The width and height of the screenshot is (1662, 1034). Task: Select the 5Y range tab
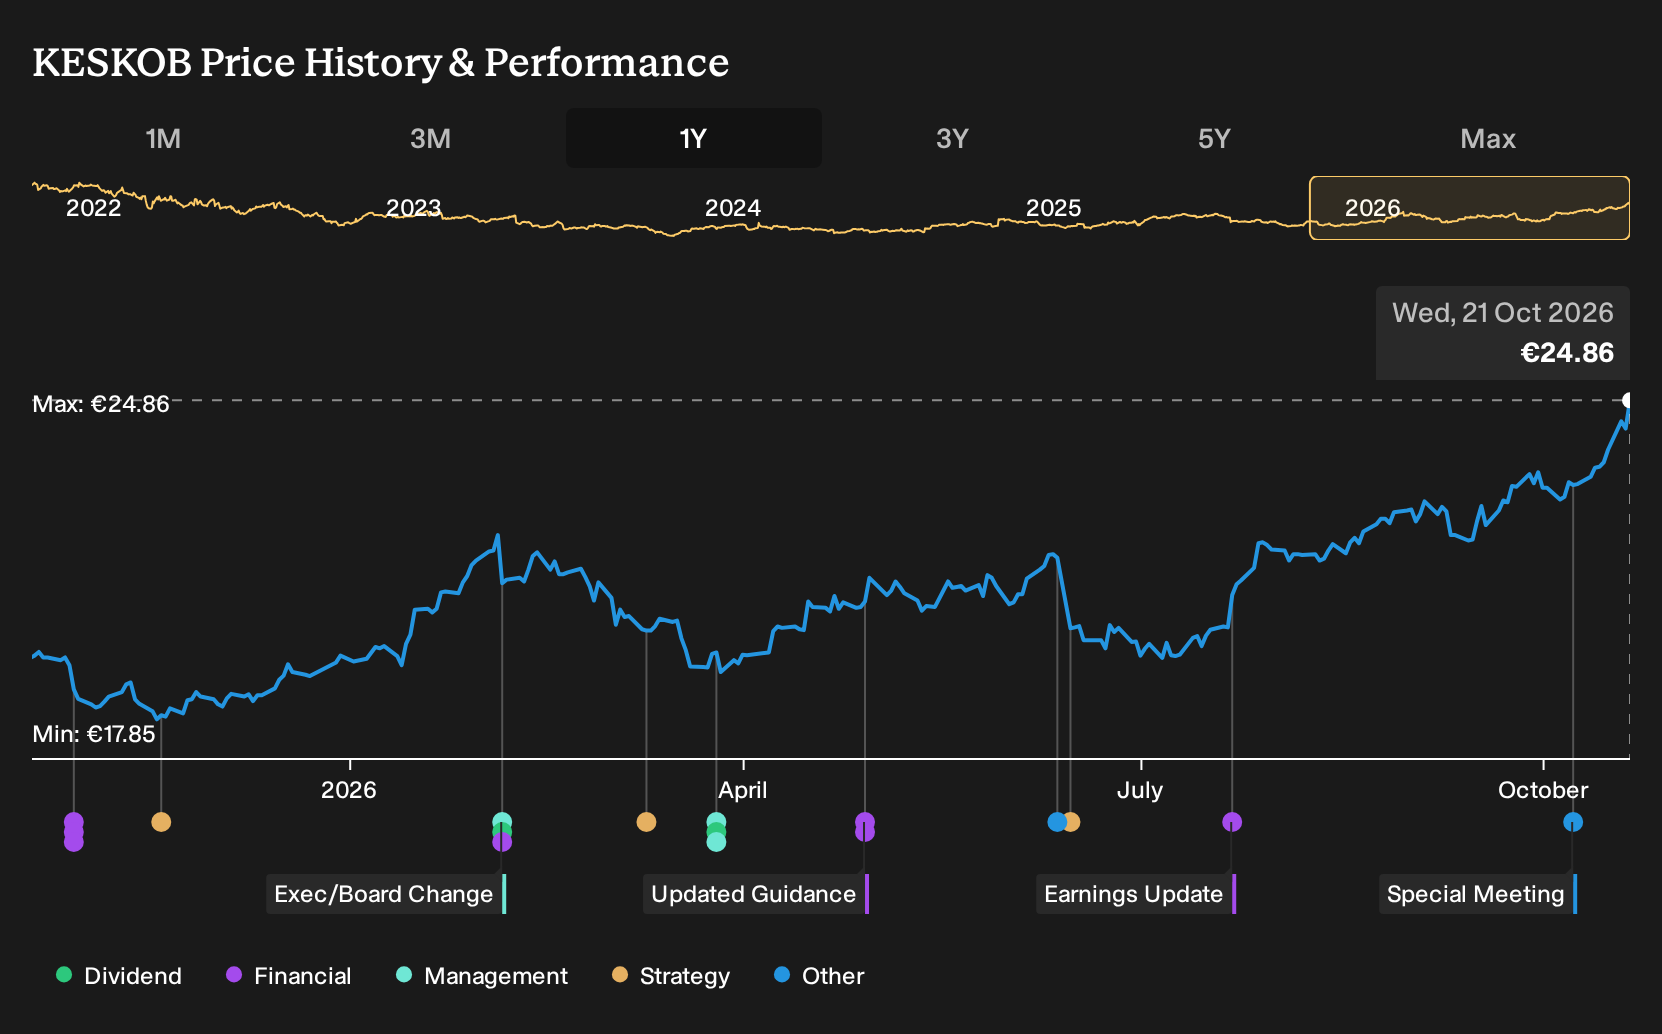coord(1214,138)
